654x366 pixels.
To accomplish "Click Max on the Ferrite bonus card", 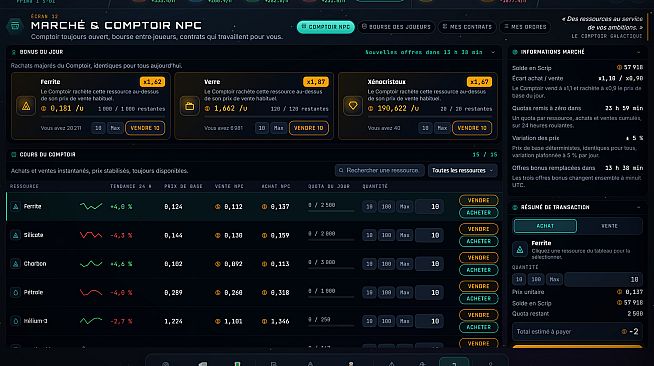I will click(115, 128).
